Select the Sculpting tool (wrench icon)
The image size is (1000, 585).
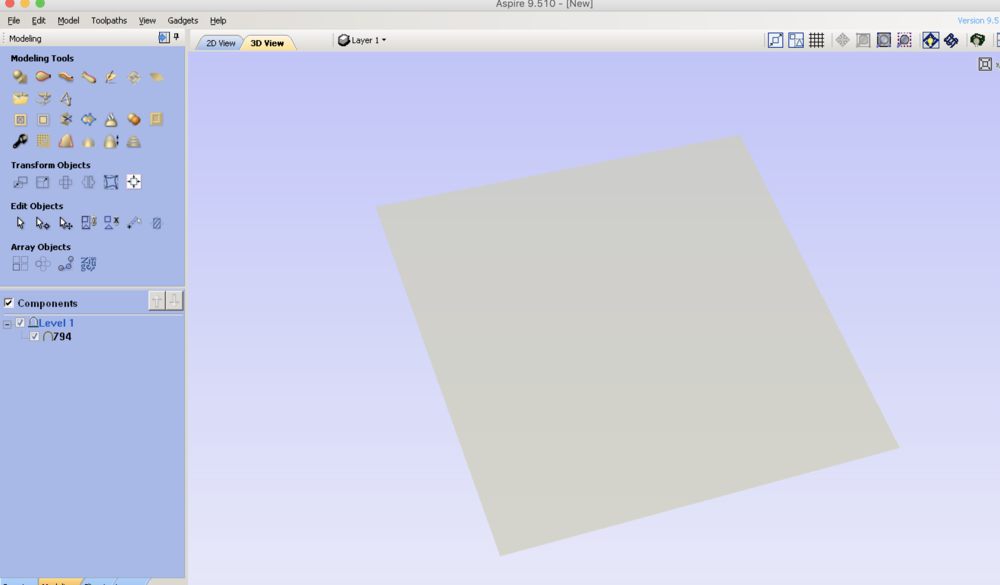click(20, 141)
